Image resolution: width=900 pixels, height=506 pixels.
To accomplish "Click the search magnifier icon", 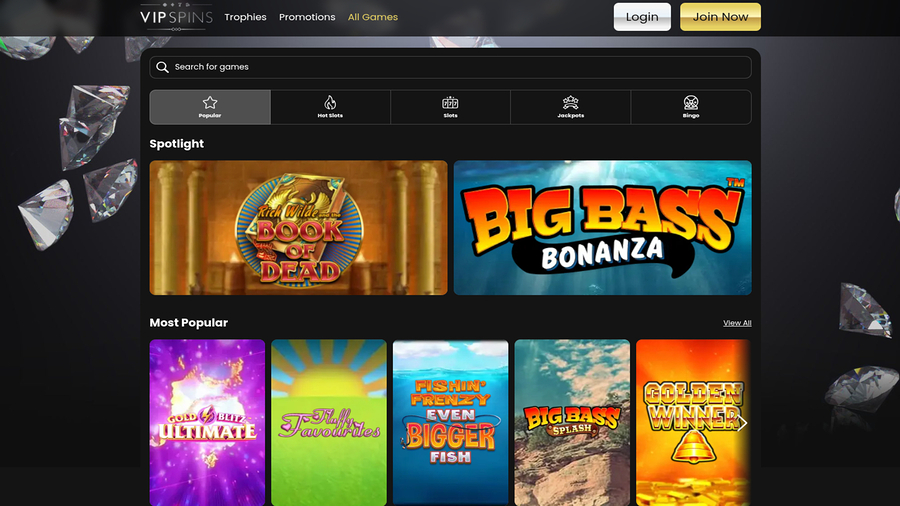I will [x=162, y=67].
